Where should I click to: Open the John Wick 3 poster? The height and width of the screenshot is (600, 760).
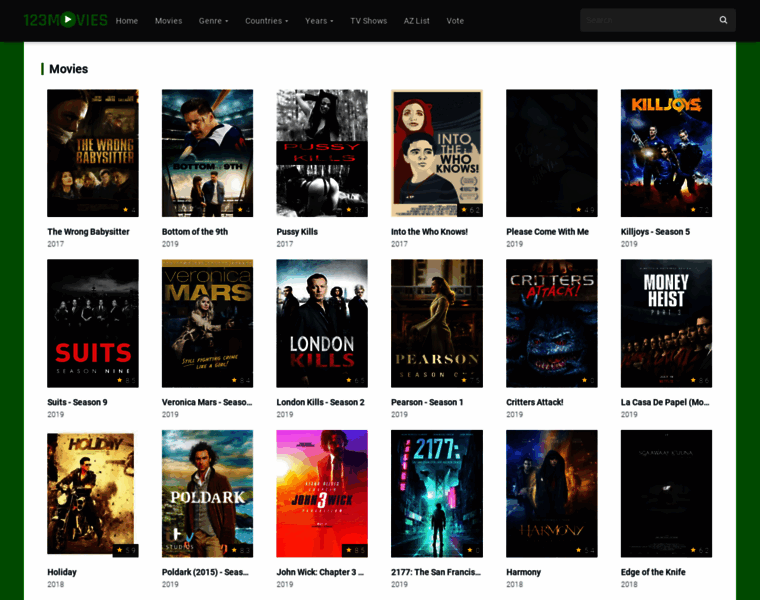click(x=322, y=493)
